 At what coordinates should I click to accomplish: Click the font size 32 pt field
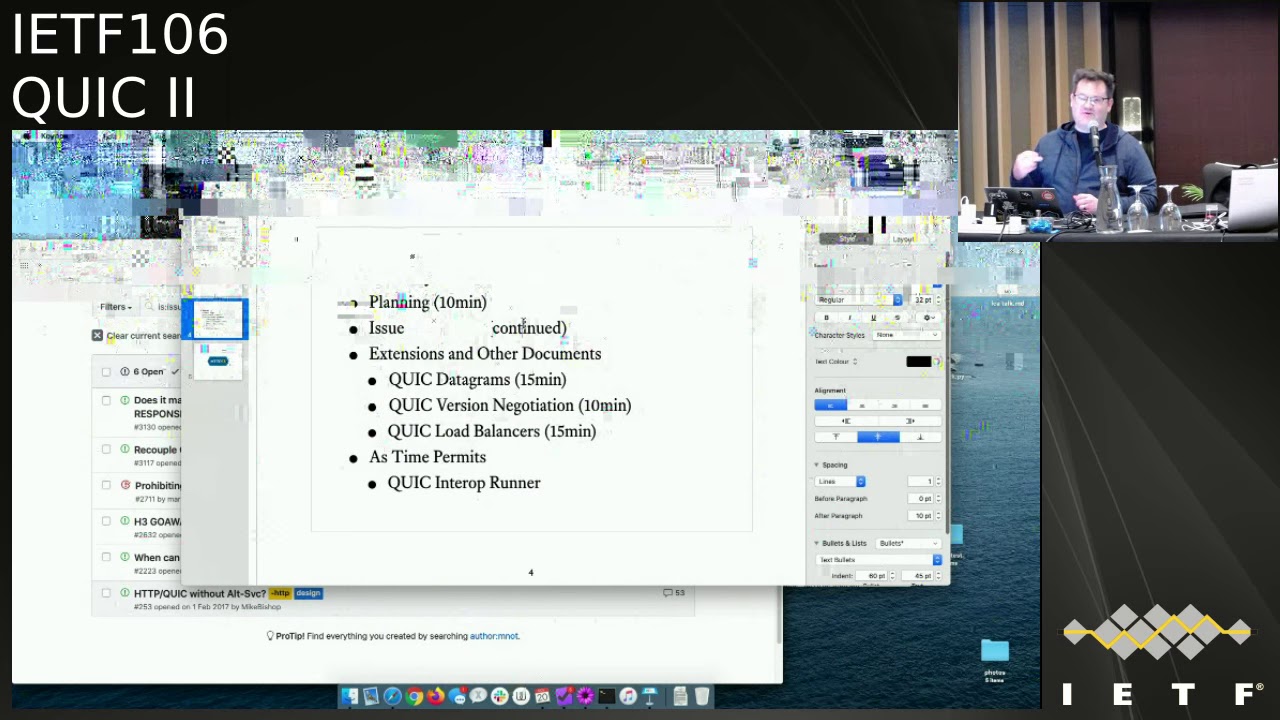point(921,300)
